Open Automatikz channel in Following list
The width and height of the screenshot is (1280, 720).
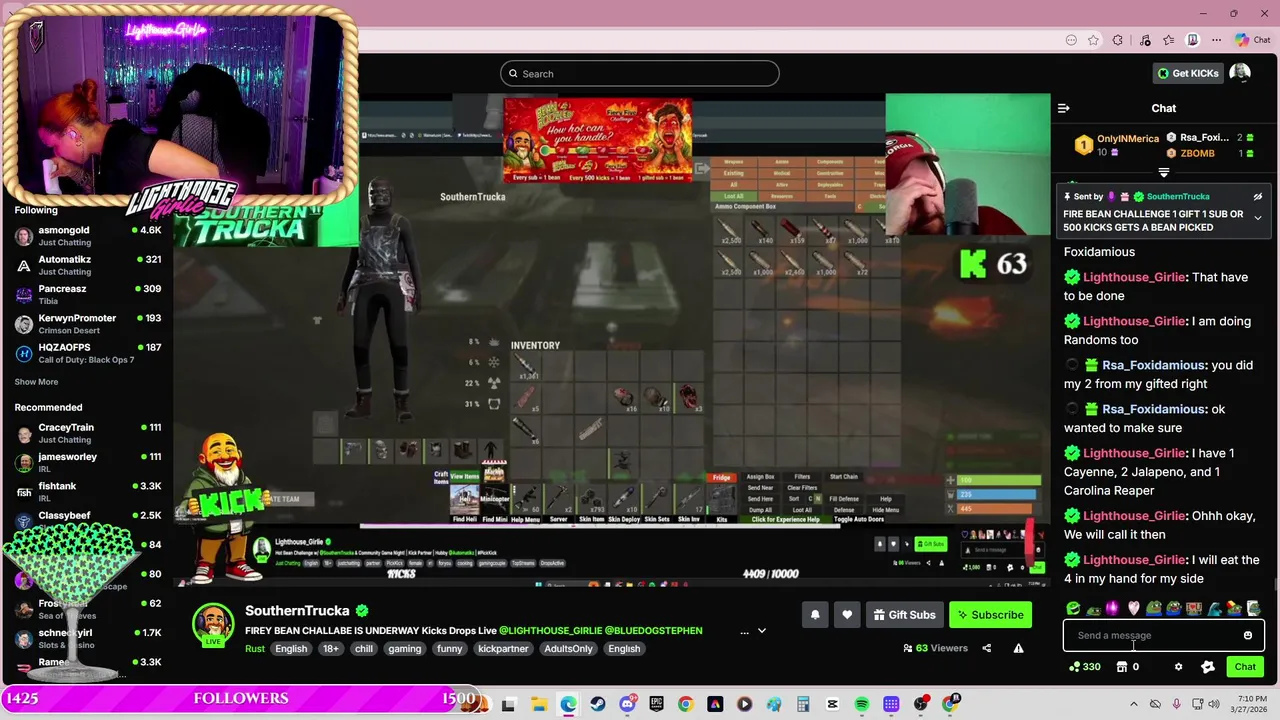(x=88, y=265)
